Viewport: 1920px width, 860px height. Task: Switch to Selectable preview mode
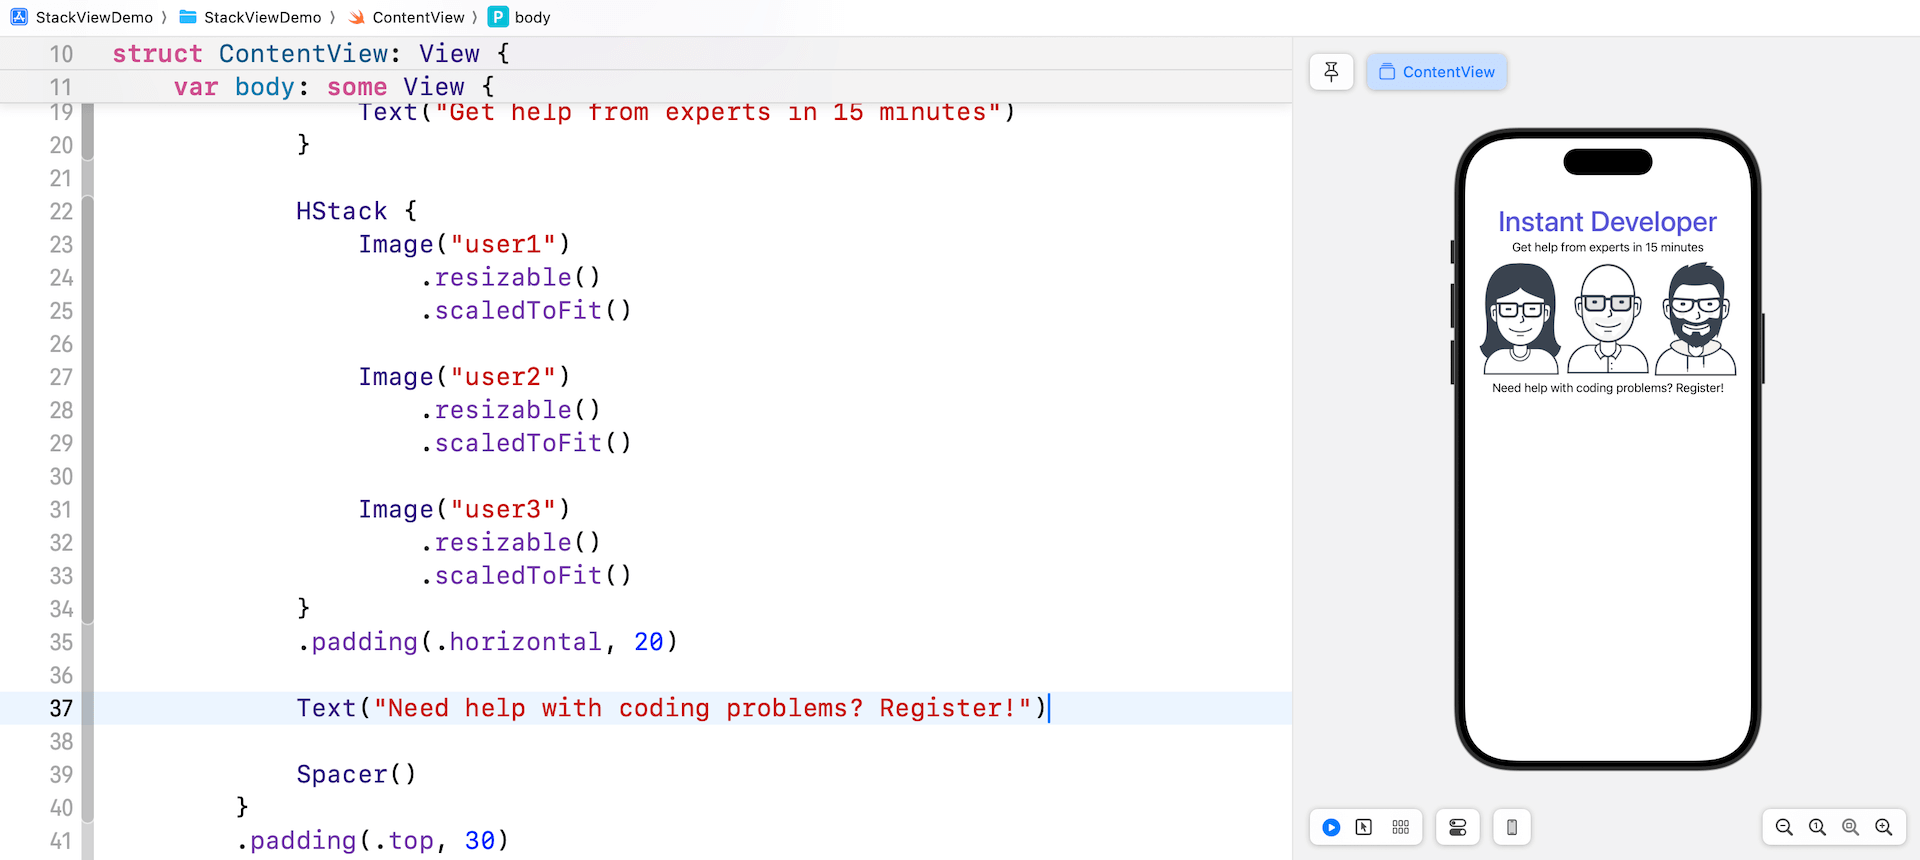(x=1364, y=827)
